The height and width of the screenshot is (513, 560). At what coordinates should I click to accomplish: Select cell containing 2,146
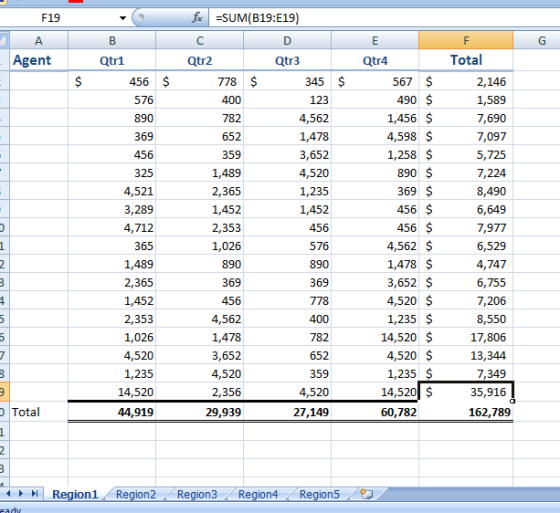(466, 81)
